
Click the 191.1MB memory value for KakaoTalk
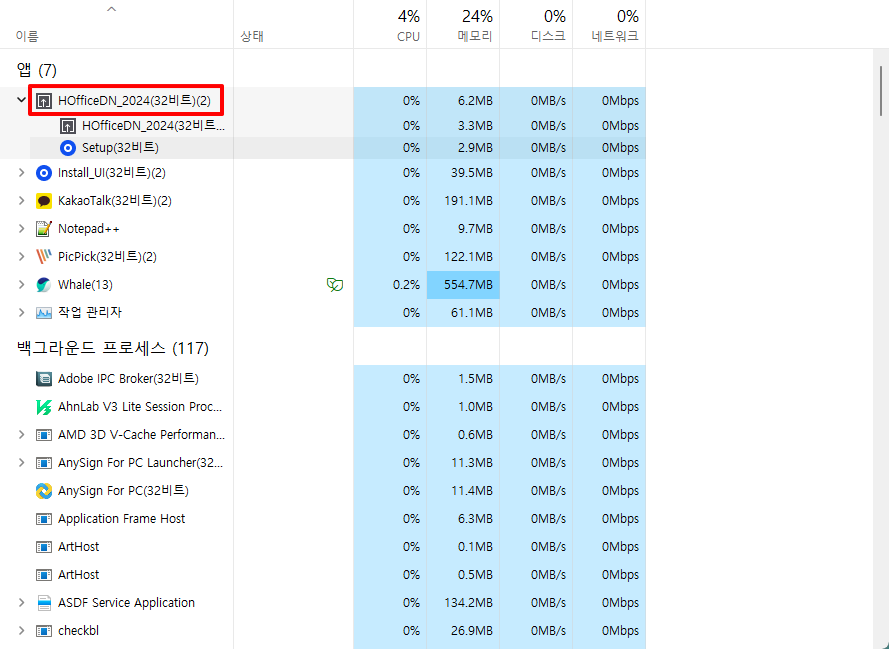click(x=468, y=201)
